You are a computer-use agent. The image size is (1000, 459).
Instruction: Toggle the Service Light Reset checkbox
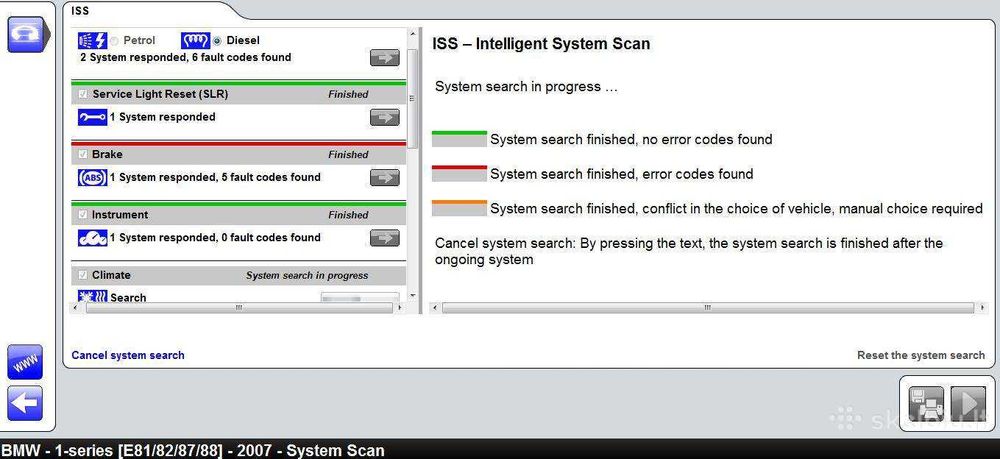click(82, 94)
